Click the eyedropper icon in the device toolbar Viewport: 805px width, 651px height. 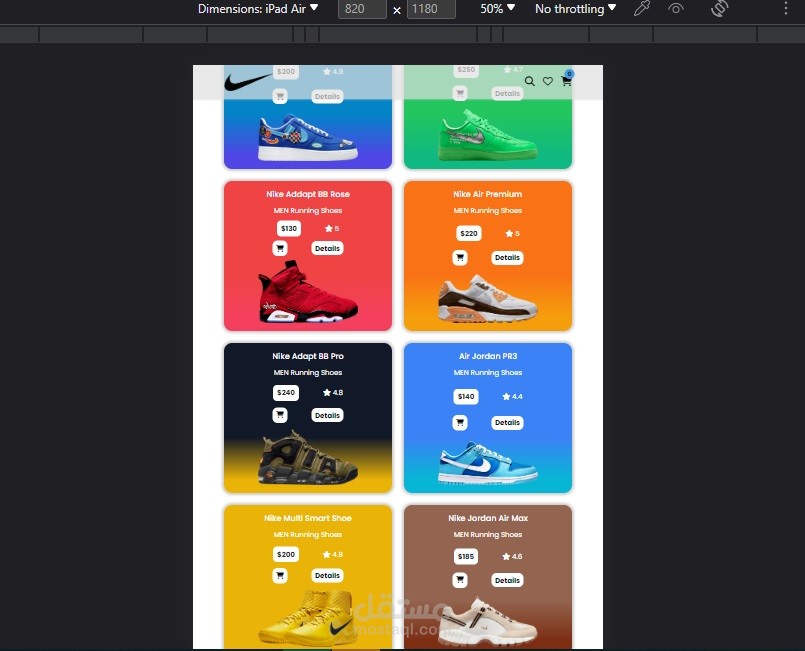tap(642, 9)
